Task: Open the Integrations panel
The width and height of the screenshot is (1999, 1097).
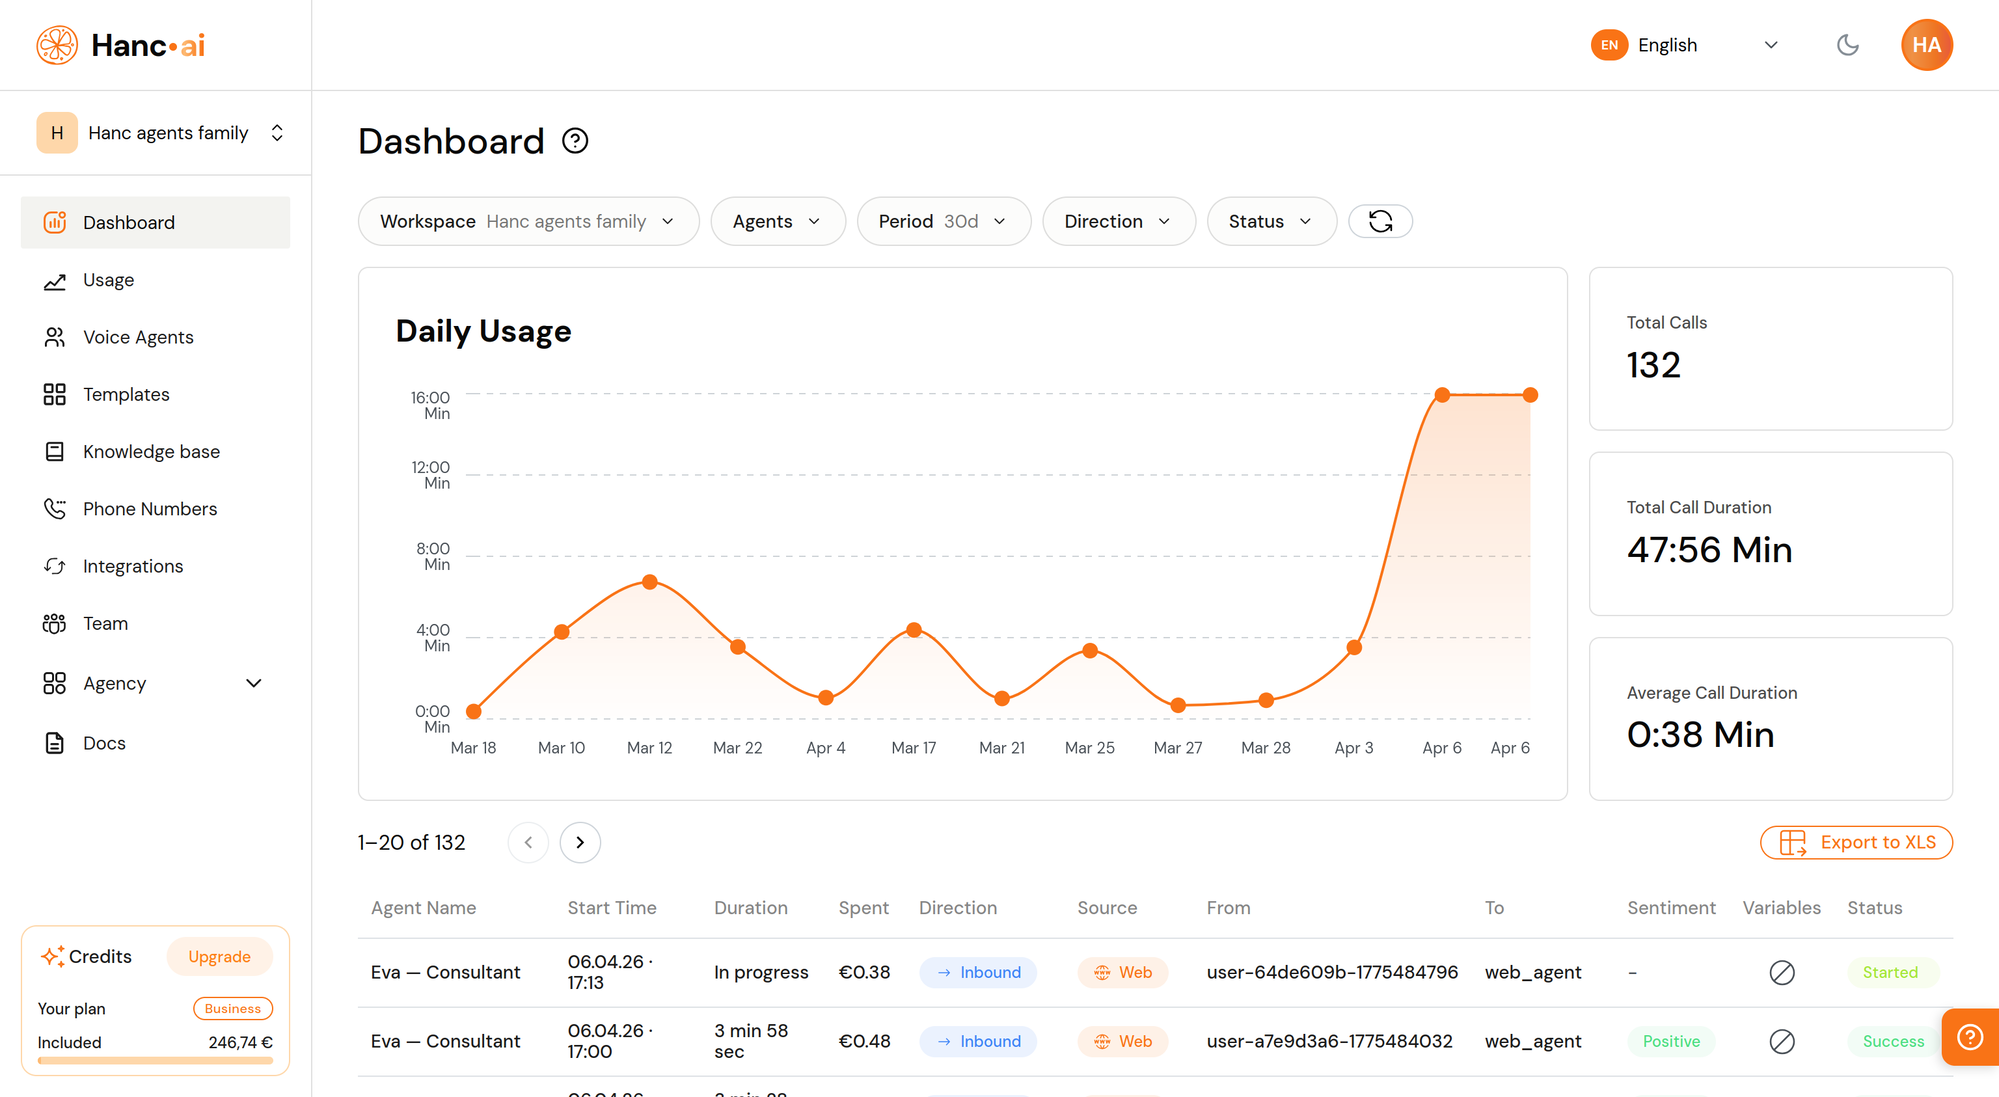Action: [133, 565]
